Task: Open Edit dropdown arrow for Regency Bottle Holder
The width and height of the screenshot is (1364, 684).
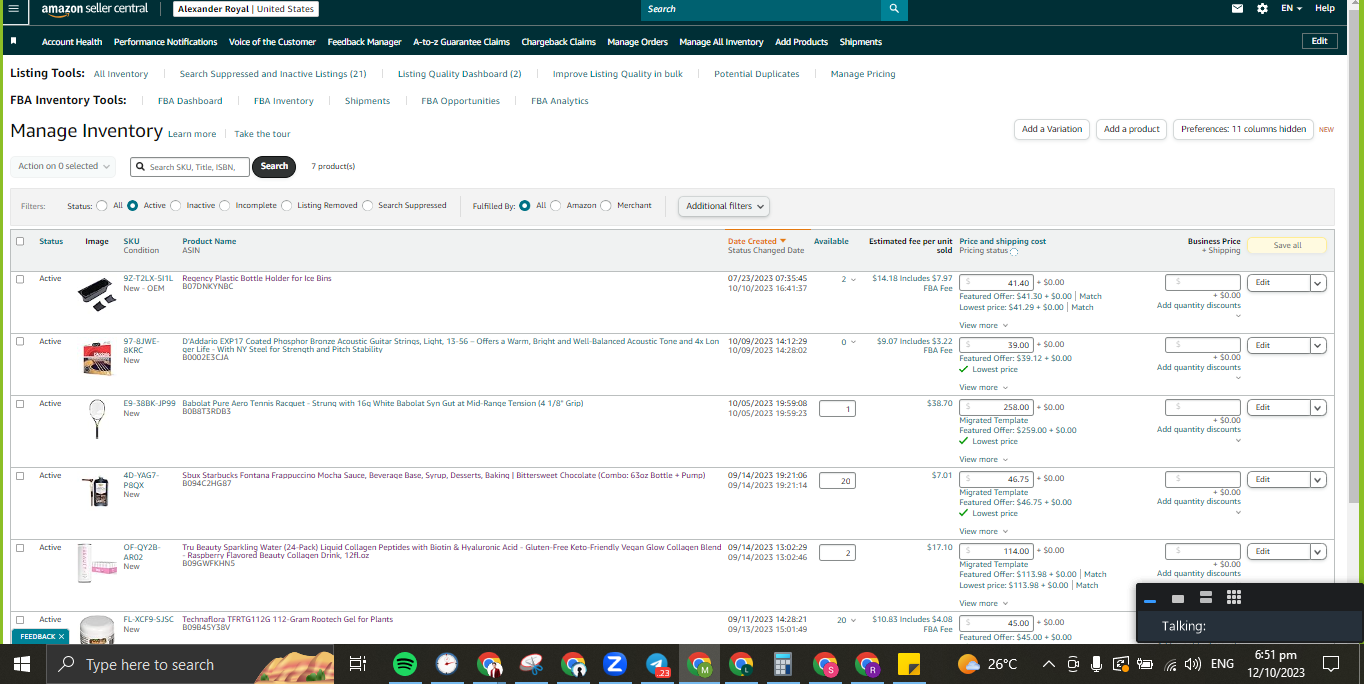Action: coord(1318,283)
